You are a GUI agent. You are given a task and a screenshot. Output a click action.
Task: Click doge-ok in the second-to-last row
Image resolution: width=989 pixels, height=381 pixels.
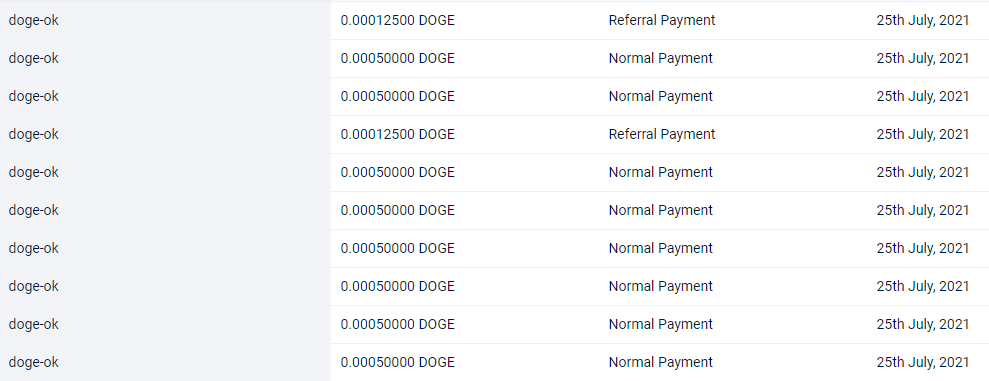click(33, 324)
